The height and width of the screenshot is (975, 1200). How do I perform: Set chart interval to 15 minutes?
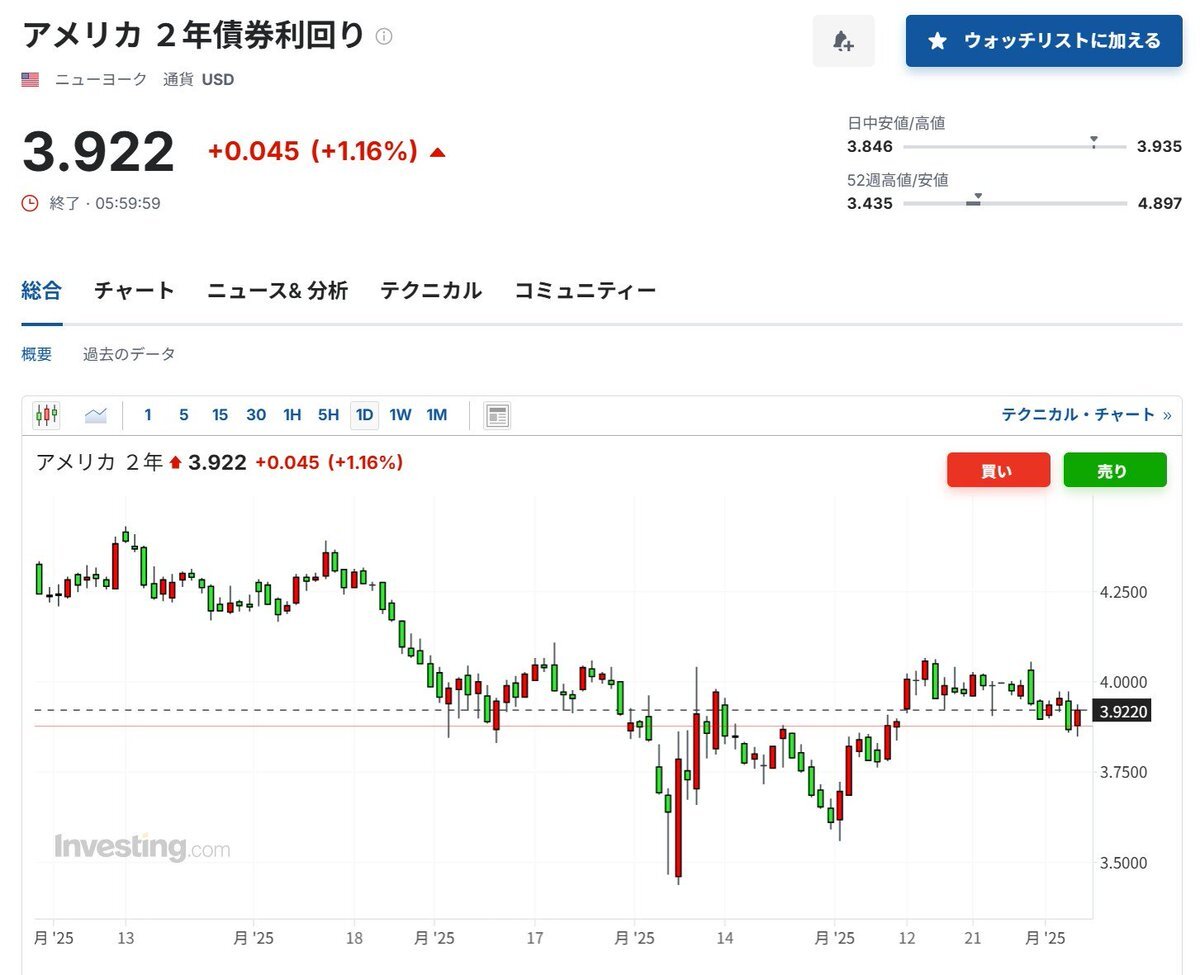click(220, 415)
